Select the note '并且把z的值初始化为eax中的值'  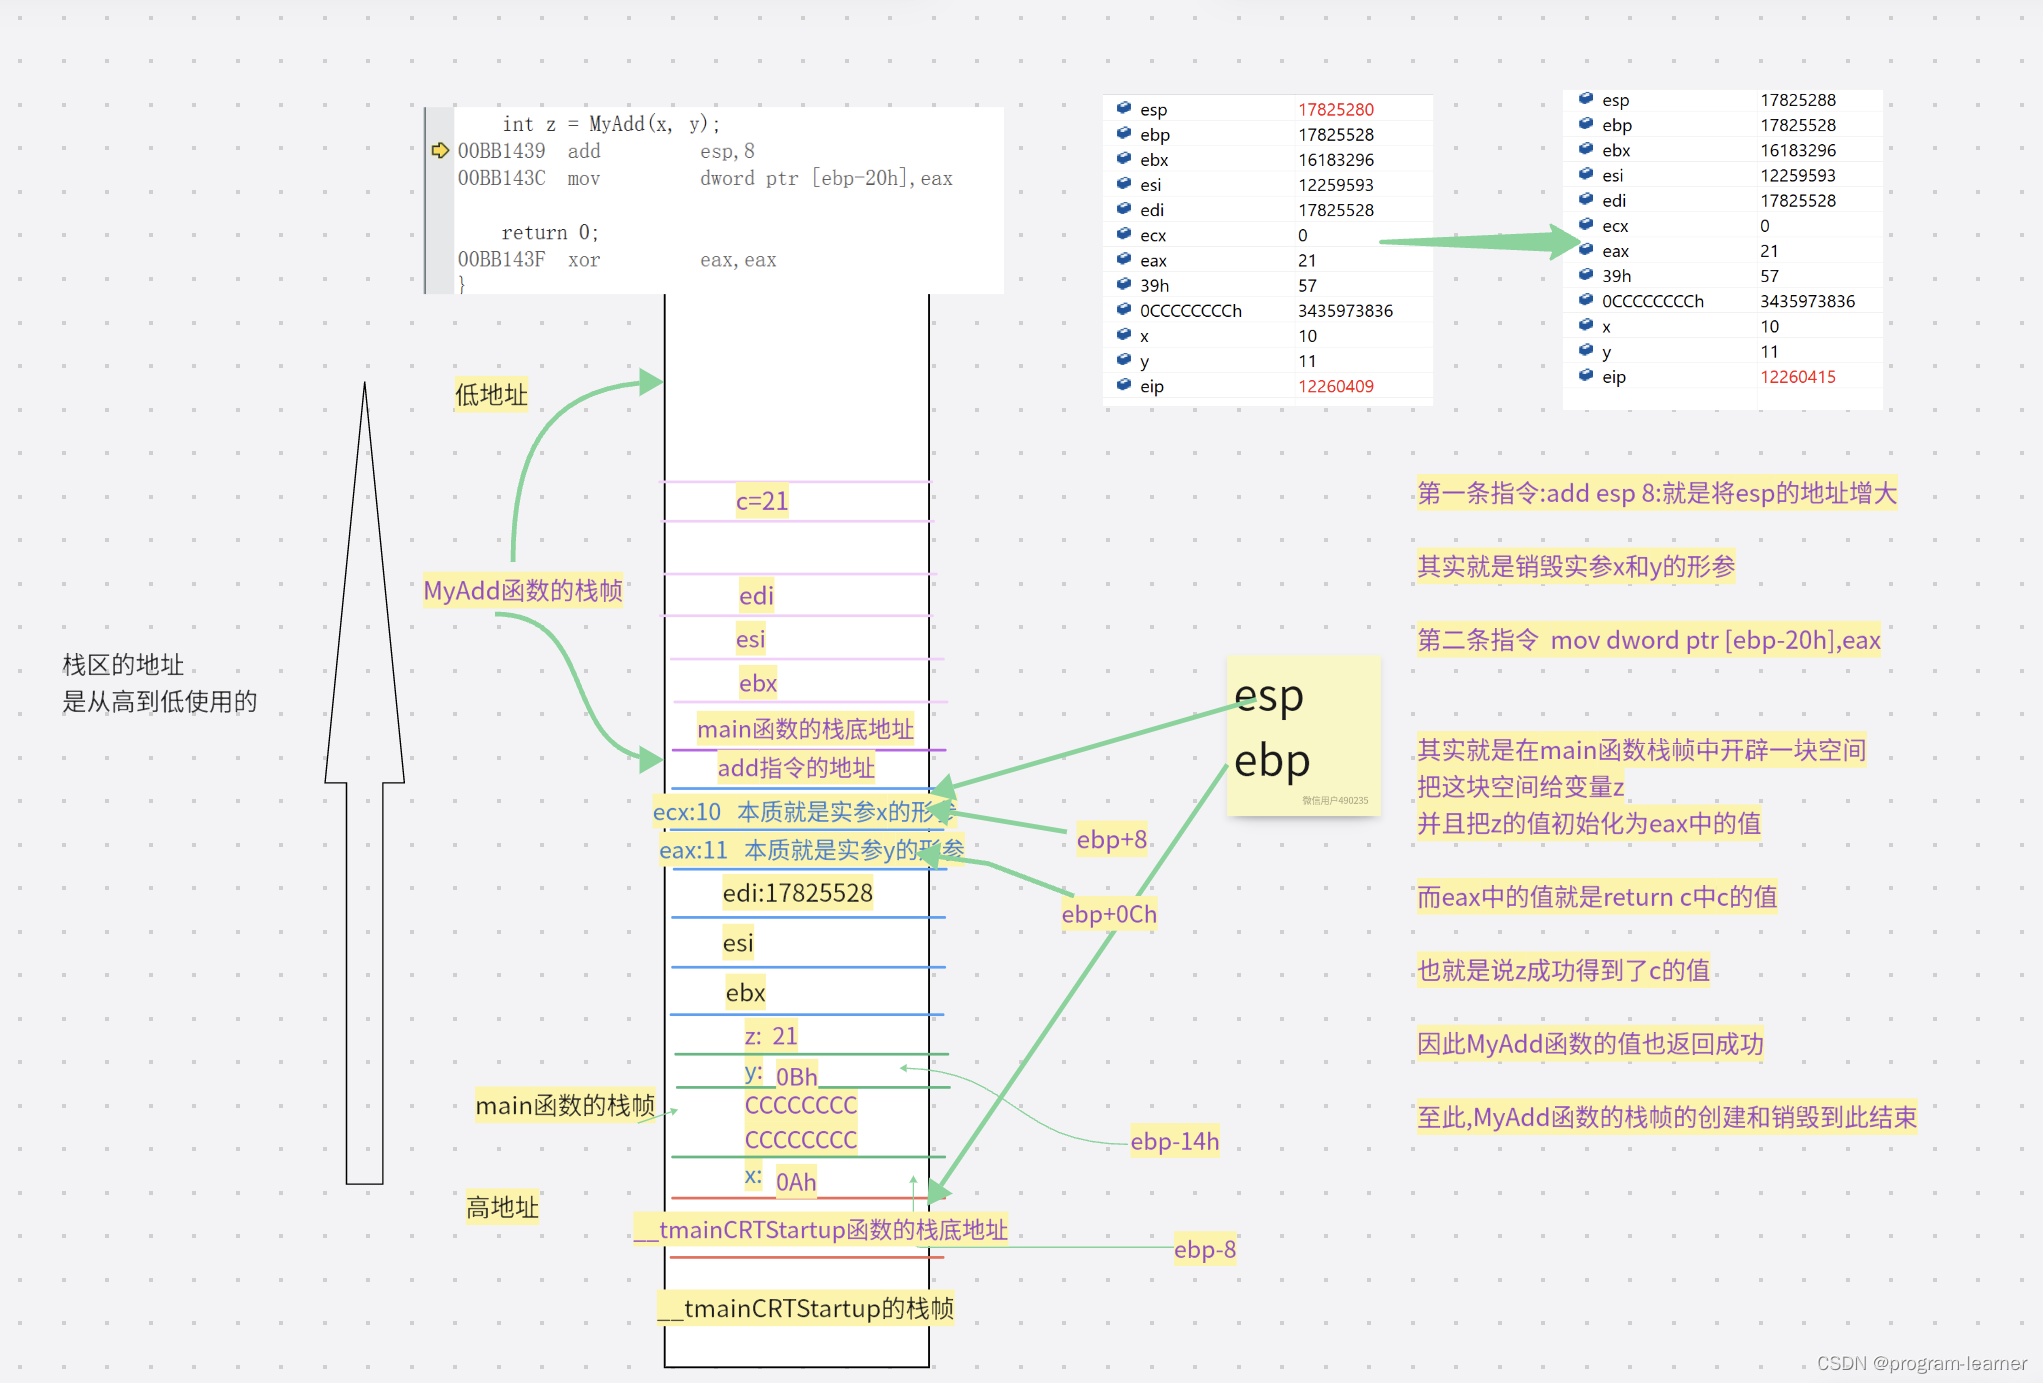click(1589, 823)
